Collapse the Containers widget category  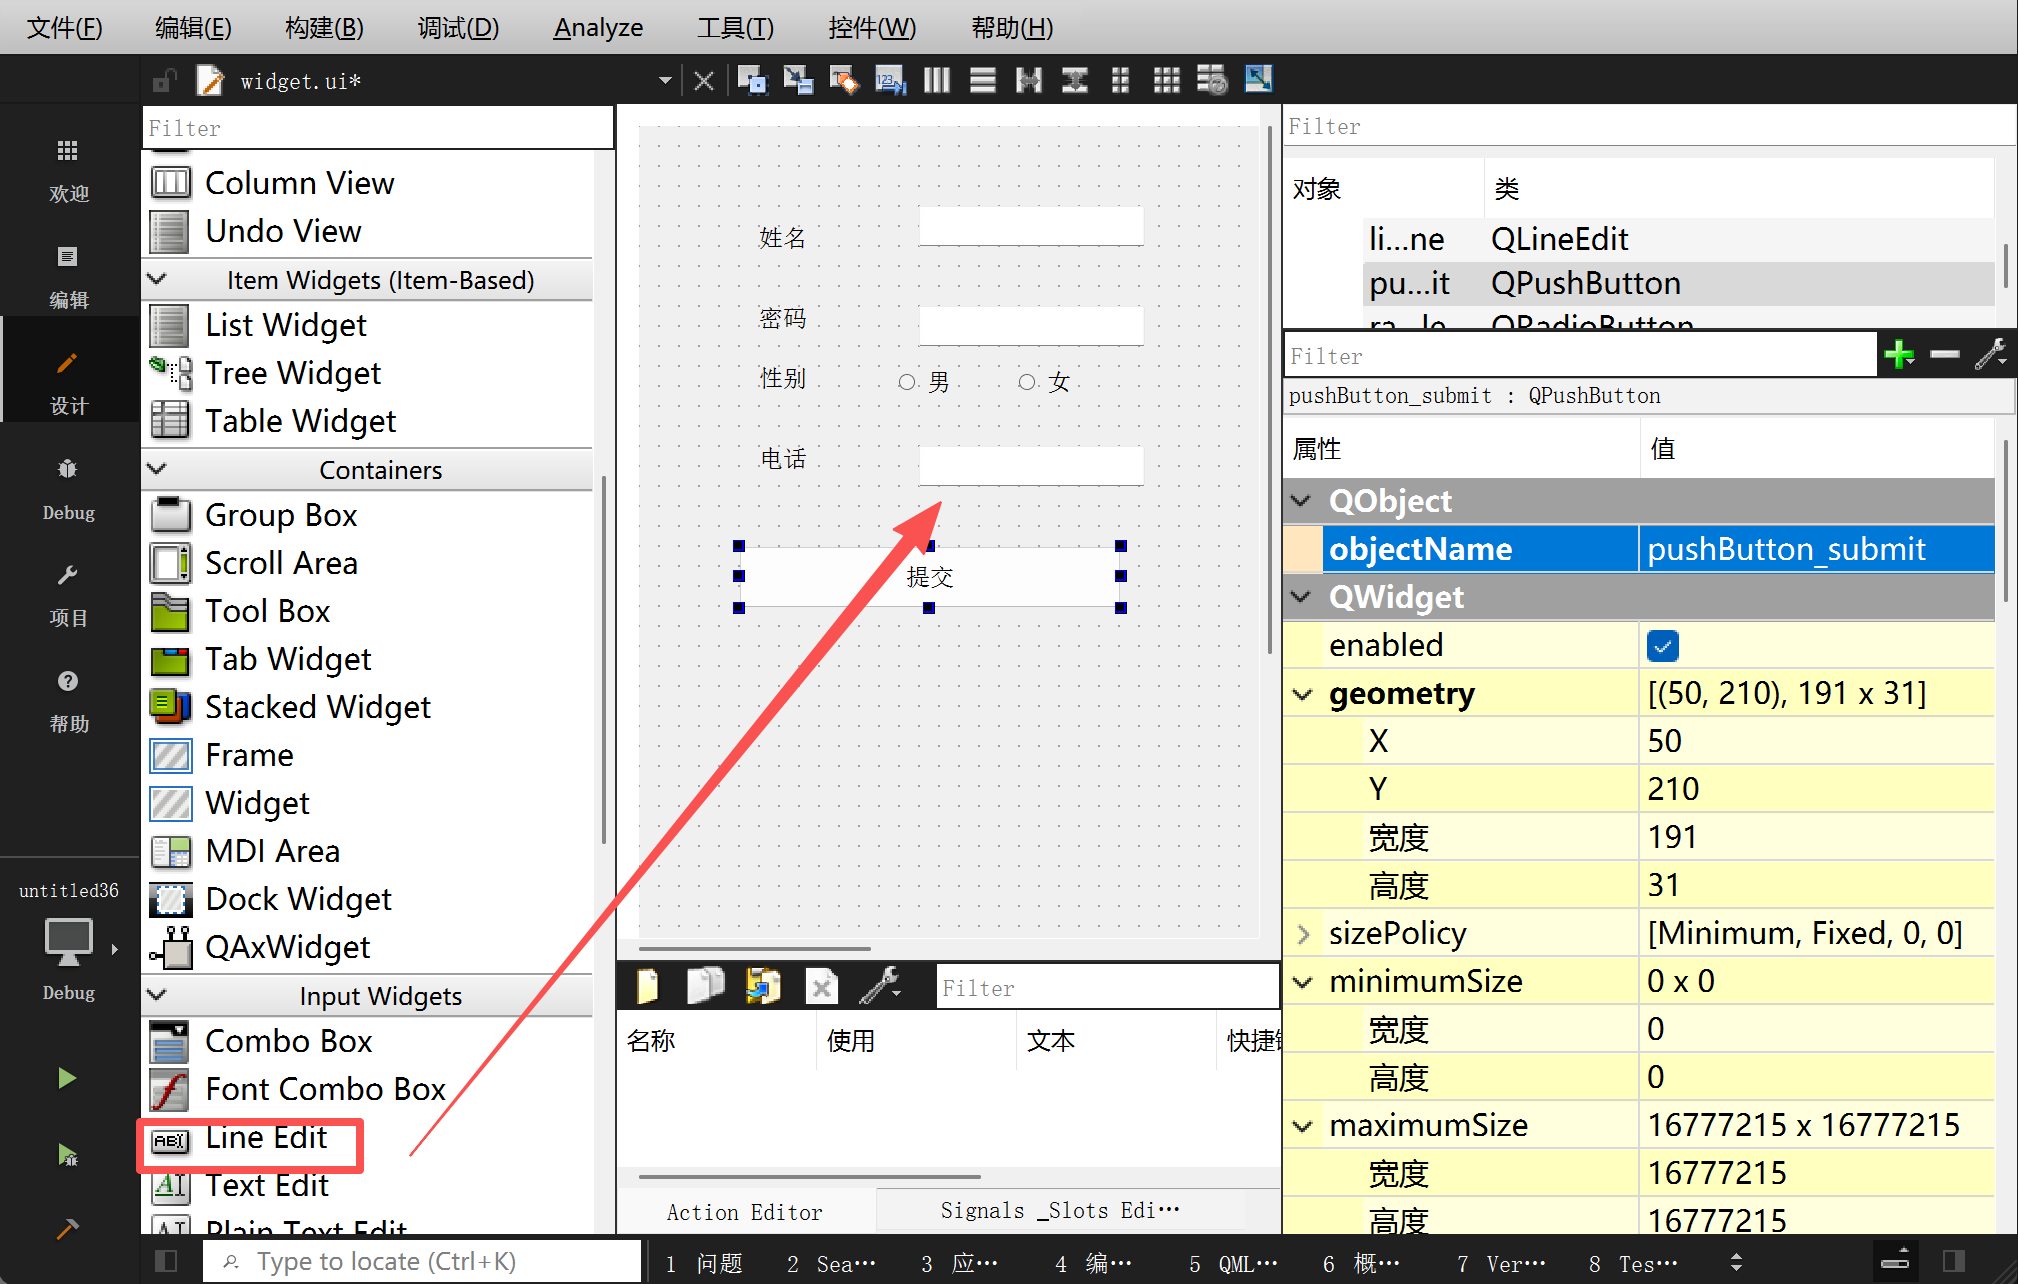coord(158,469)
